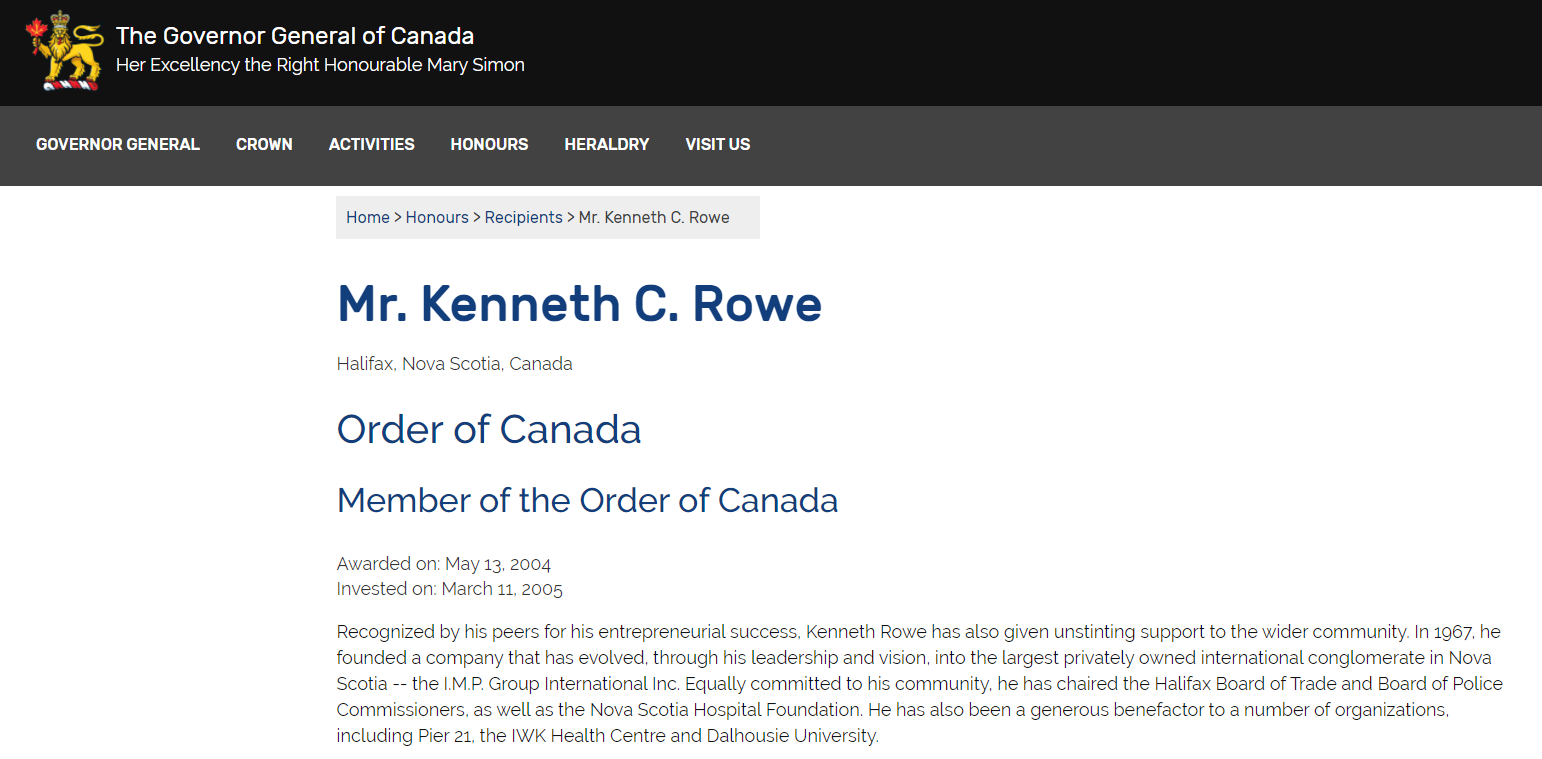Open the Governor General navigation menu

pos(118,144)
